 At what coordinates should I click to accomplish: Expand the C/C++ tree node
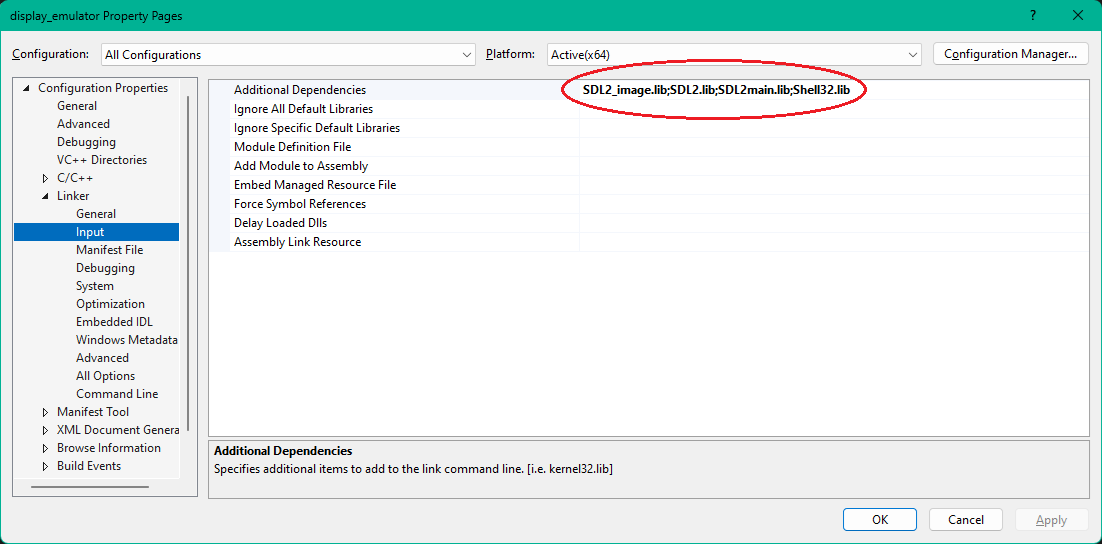point(45,178)
